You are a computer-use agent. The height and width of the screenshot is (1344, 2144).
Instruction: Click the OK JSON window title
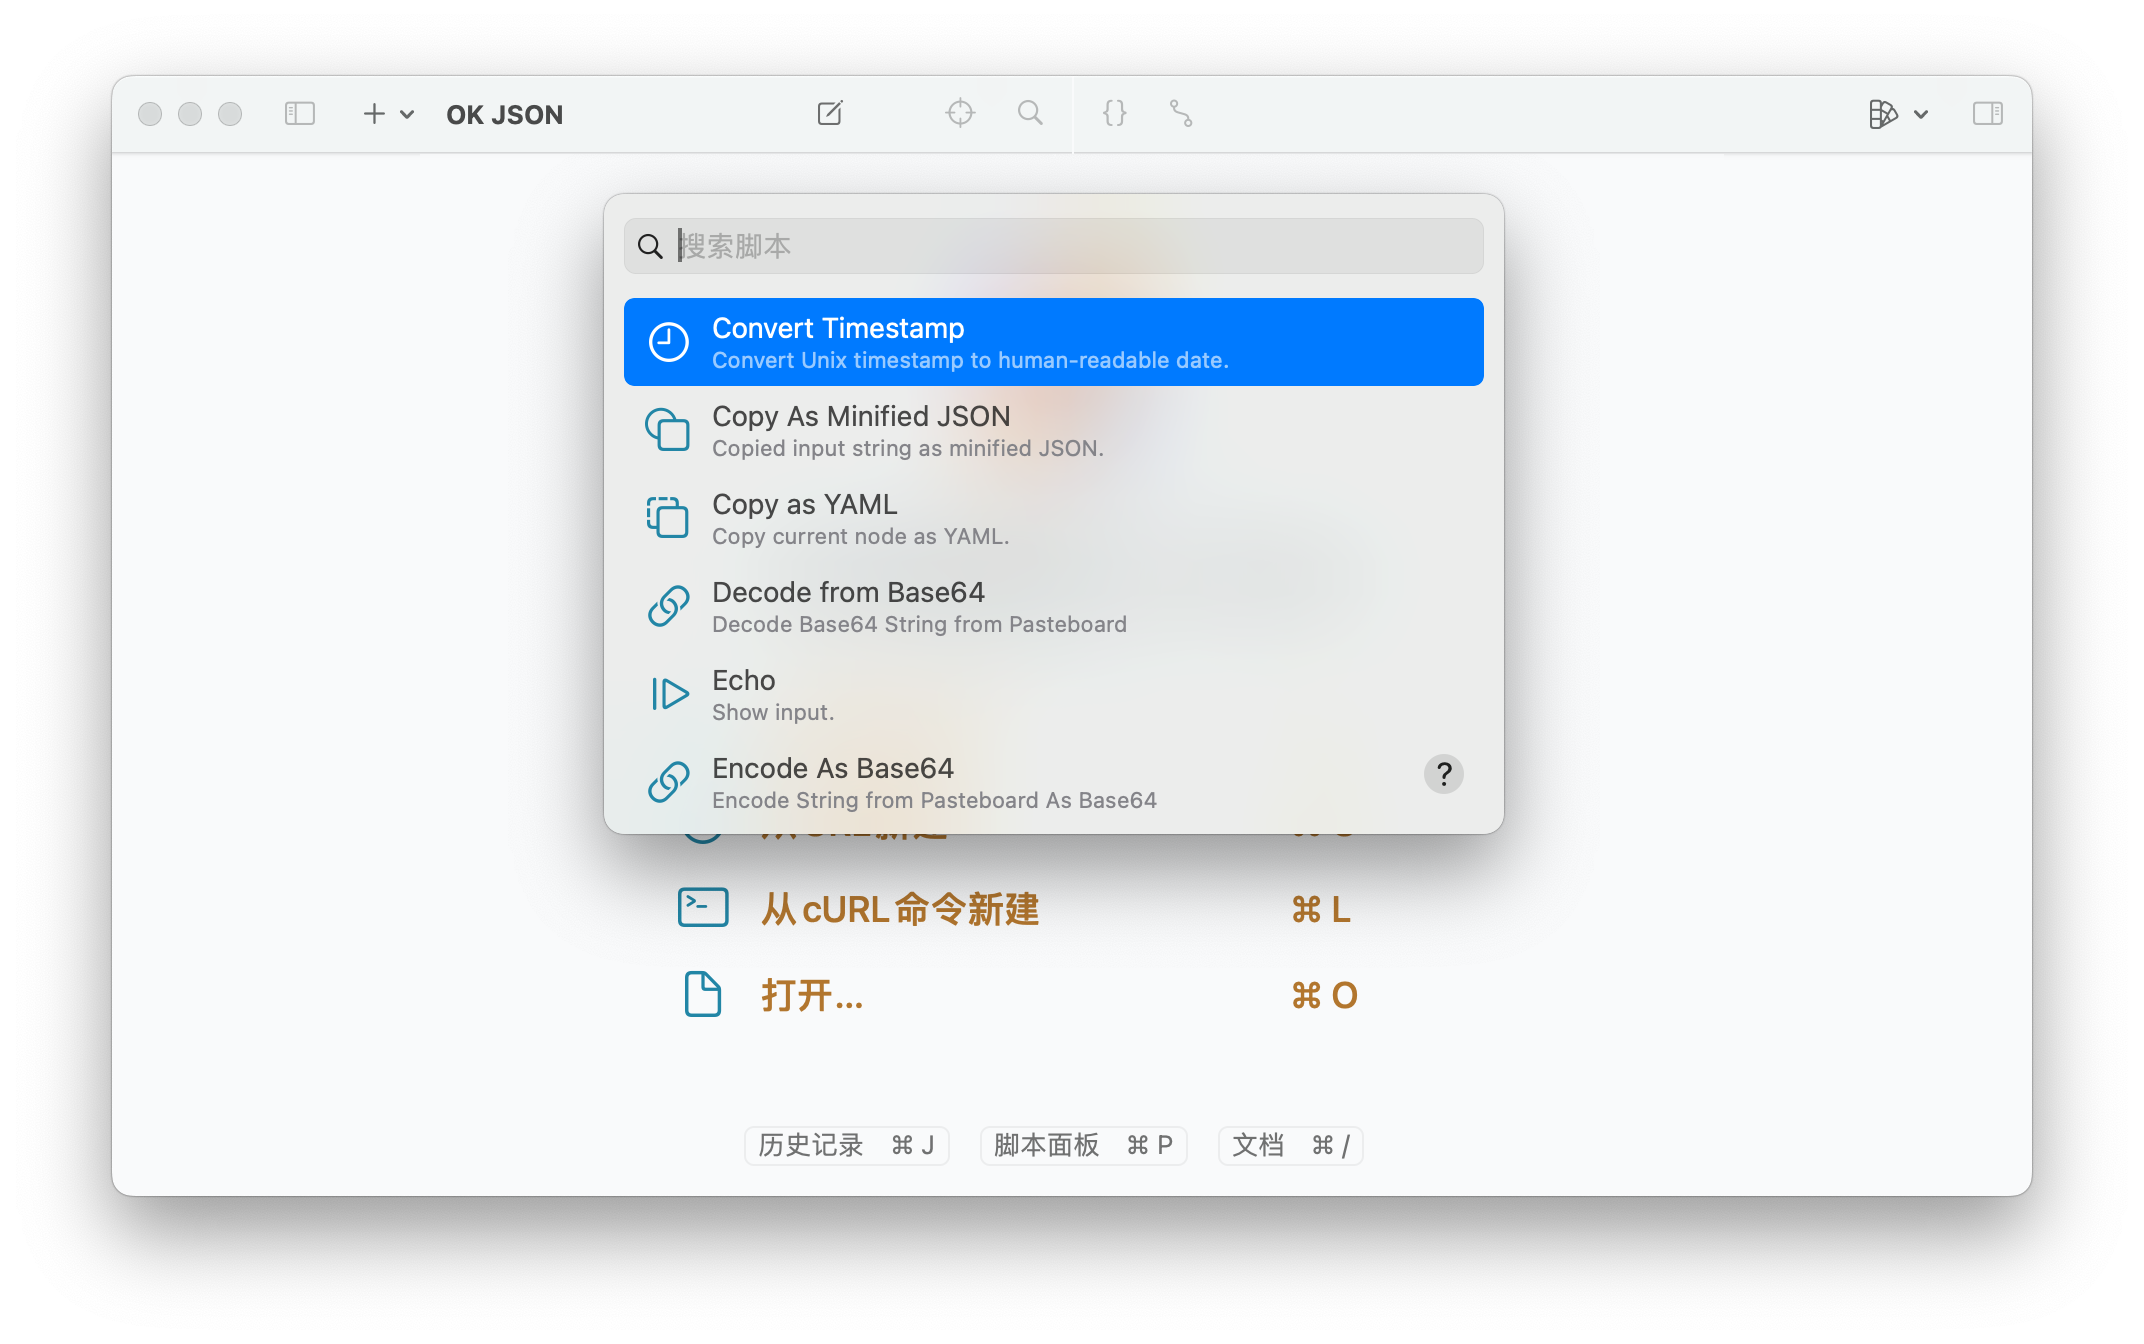(x=505, y=115)
